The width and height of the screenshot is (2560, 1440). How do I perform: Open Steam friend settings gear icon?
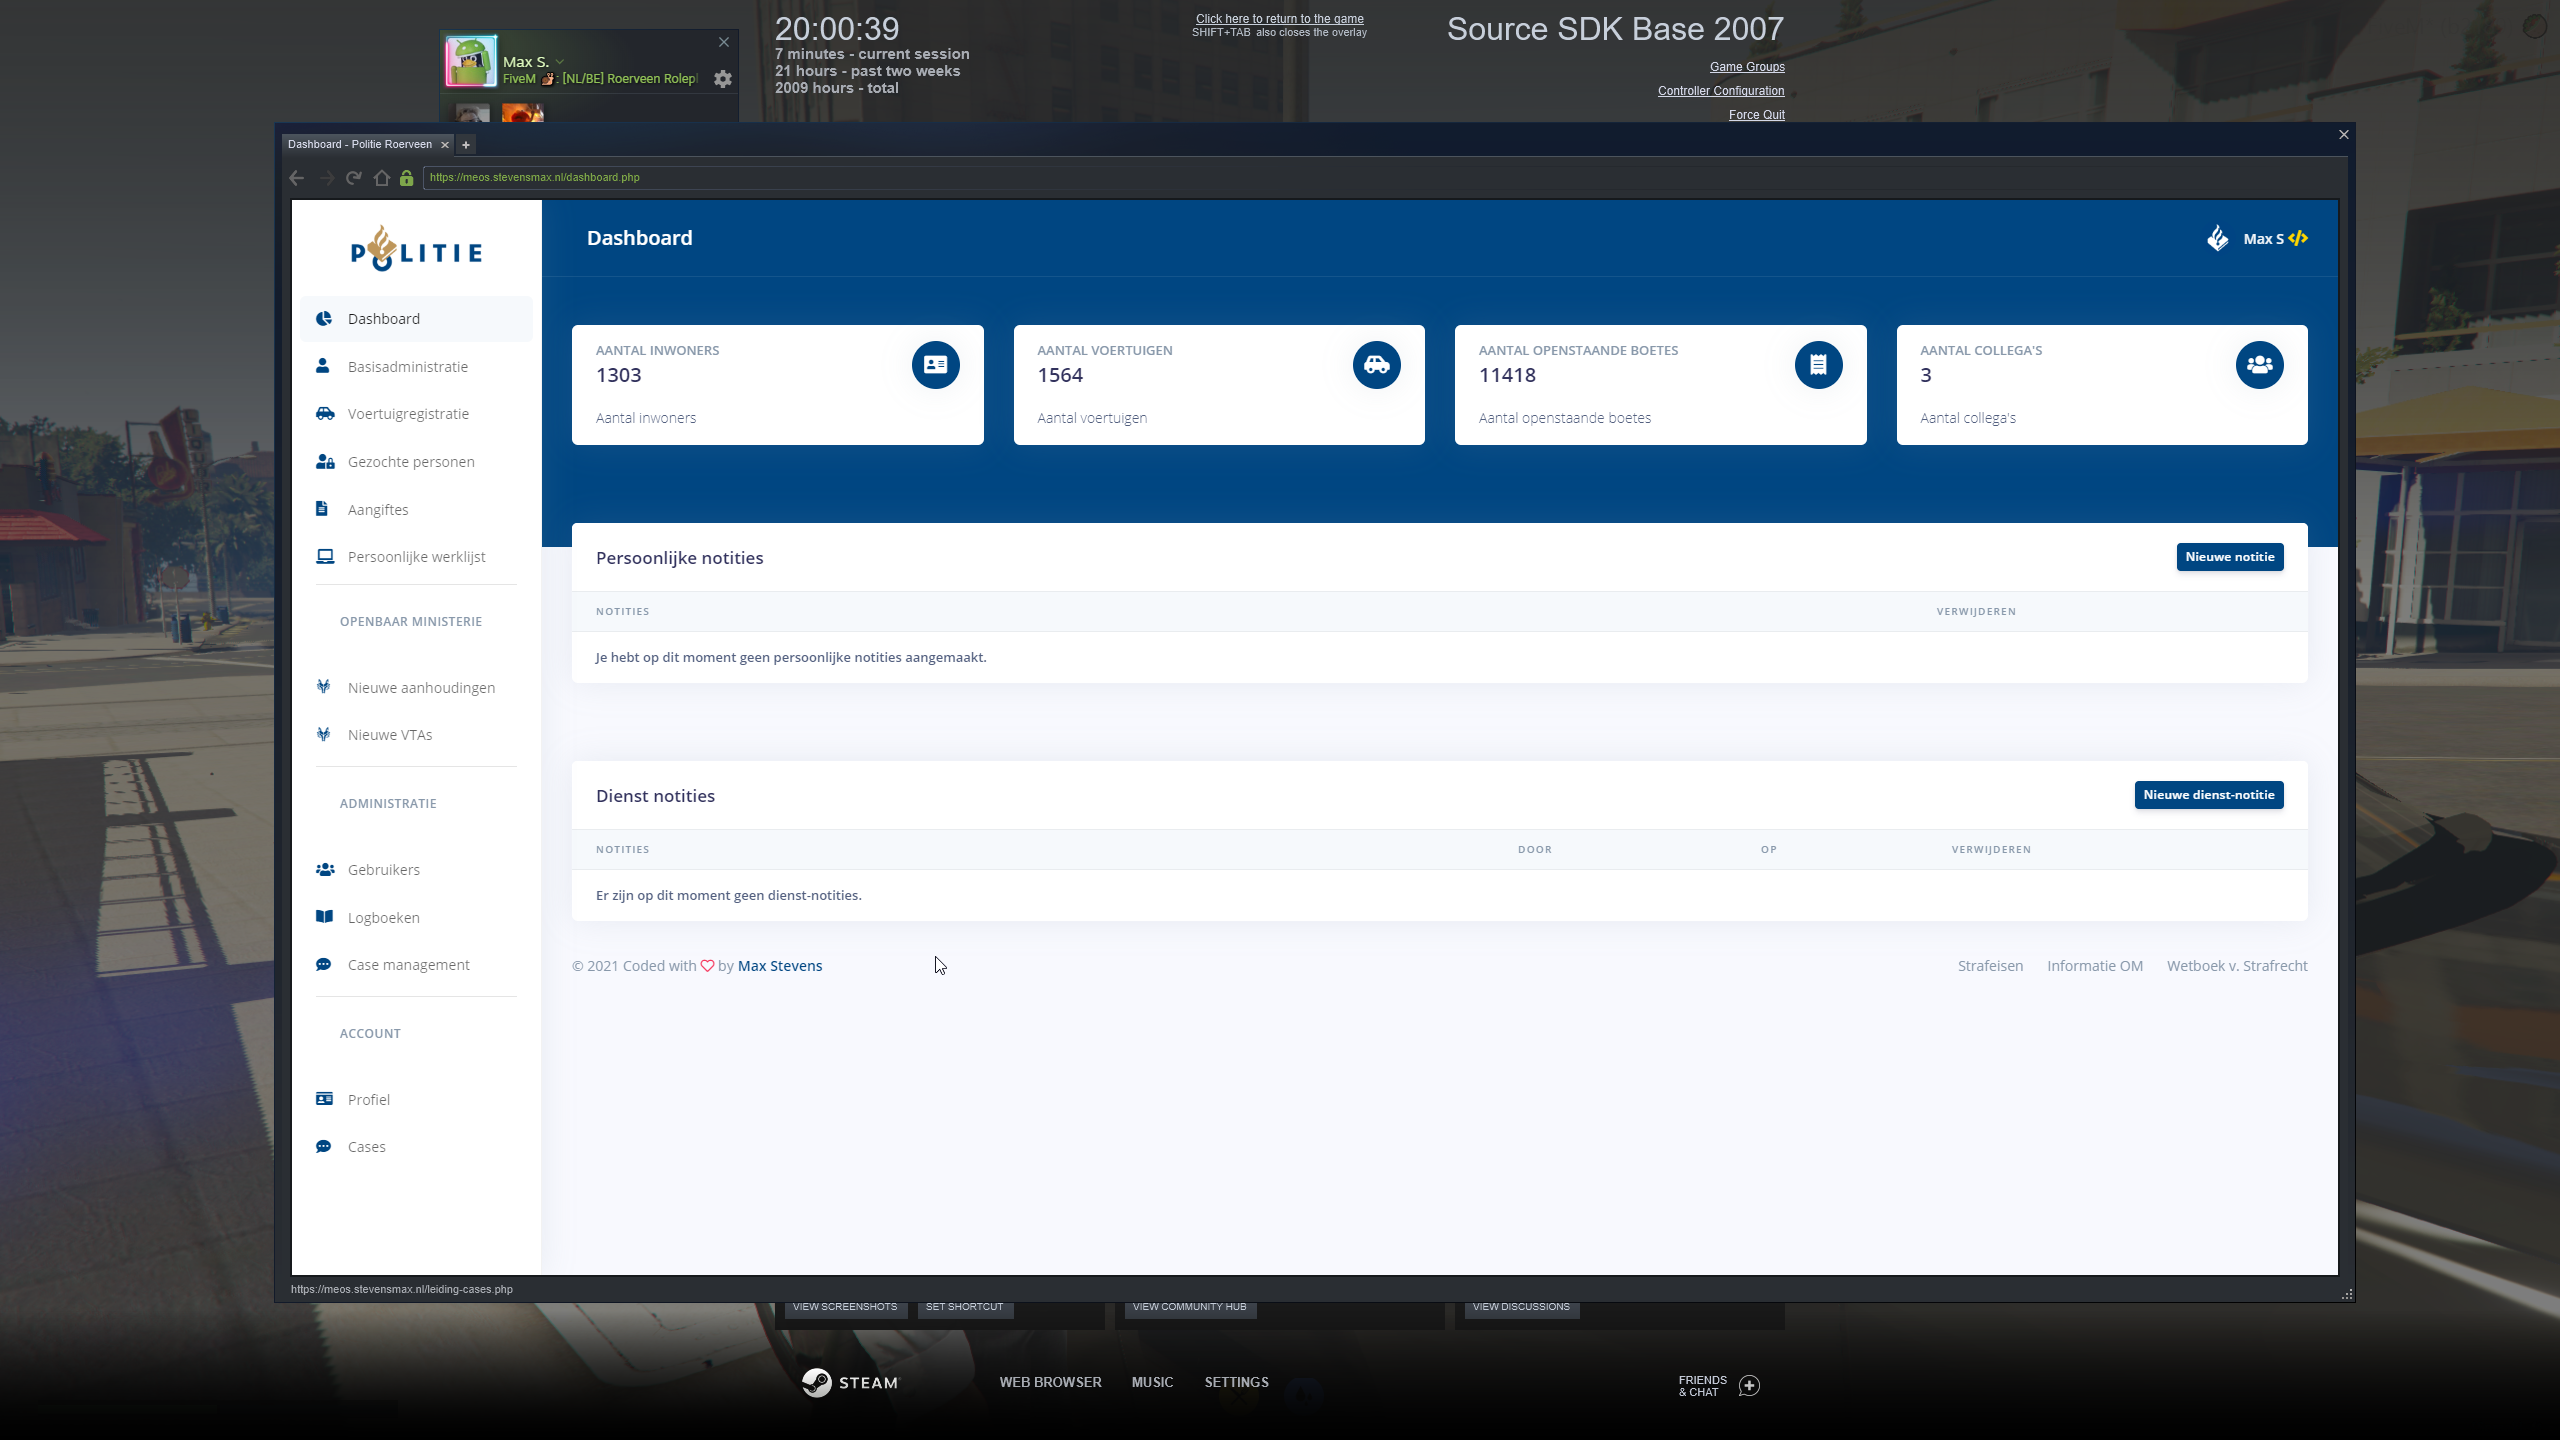click(x=723, y=79)
